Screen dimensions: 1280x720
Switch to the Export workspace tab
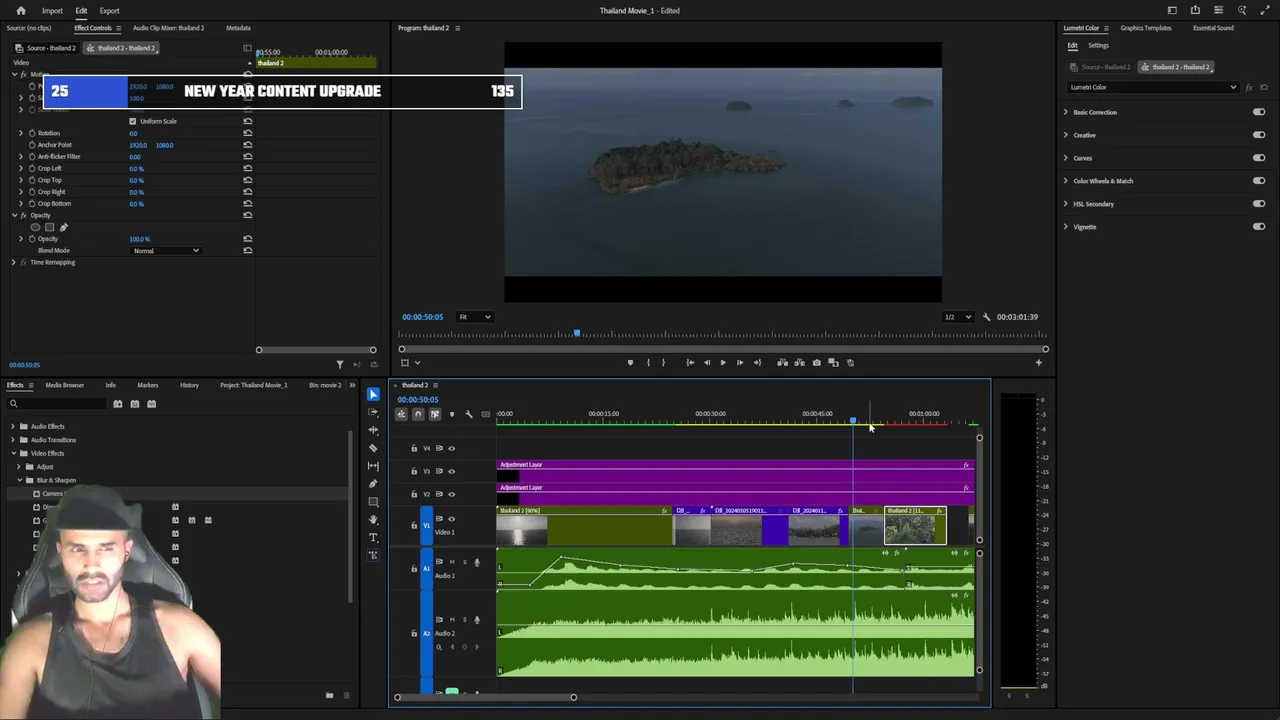click(x=109, y=11)
